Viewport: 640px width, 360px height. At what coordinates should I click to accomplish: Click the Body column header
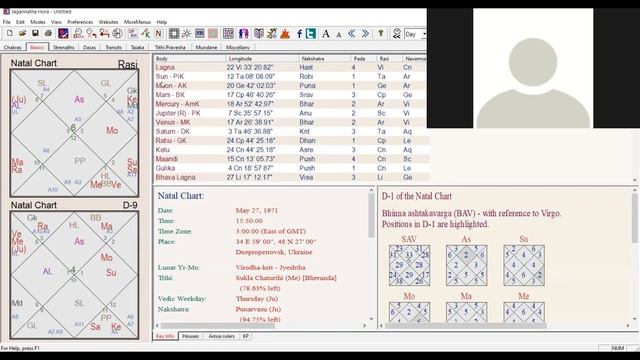pyautogui.click(x=190, y=59)
